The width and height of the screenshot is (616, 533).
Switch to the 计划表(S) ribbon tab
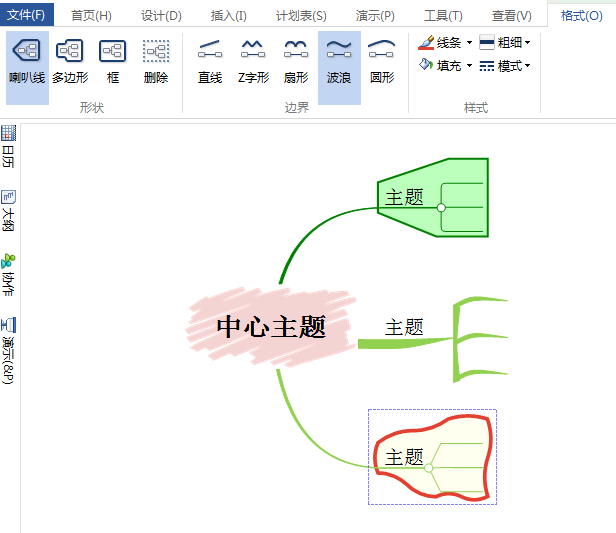pyautogui.click(x=301, y=16)
